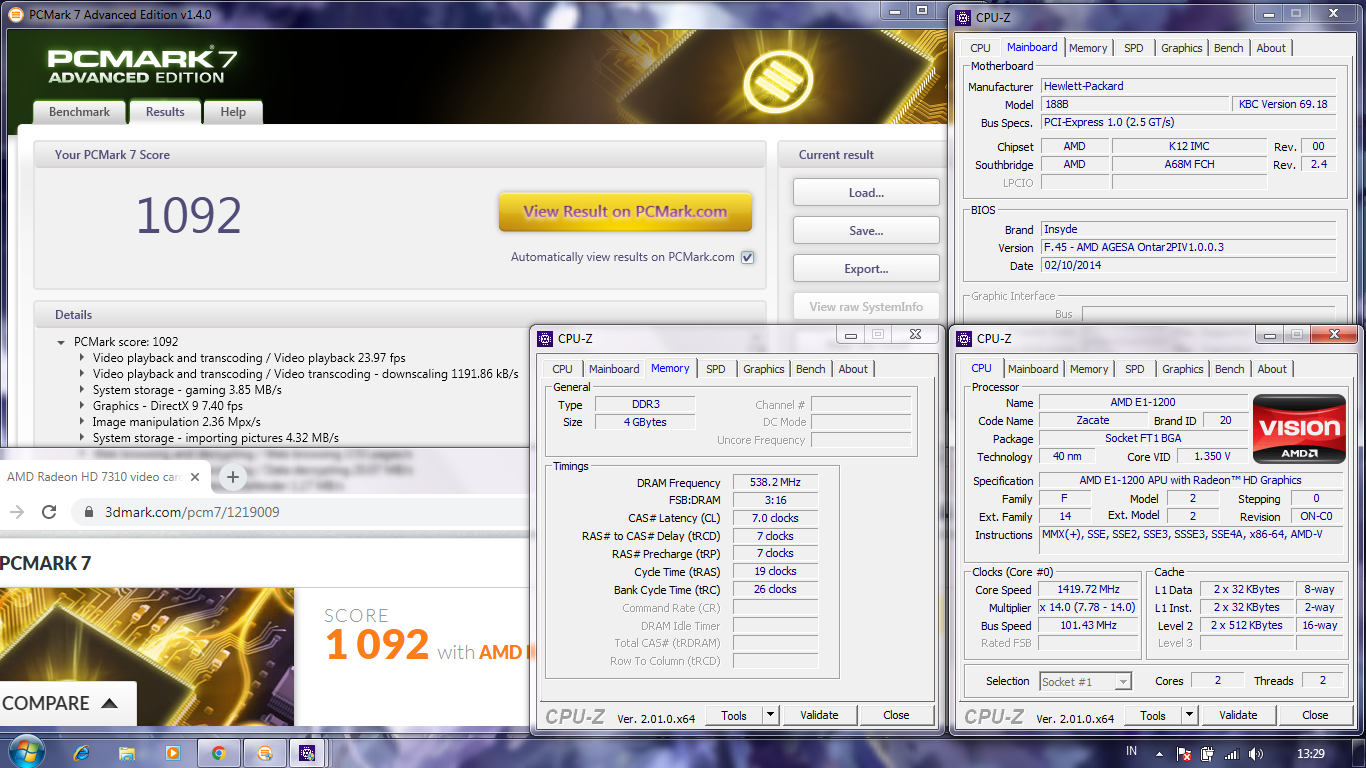Click the Export... button

866,269
